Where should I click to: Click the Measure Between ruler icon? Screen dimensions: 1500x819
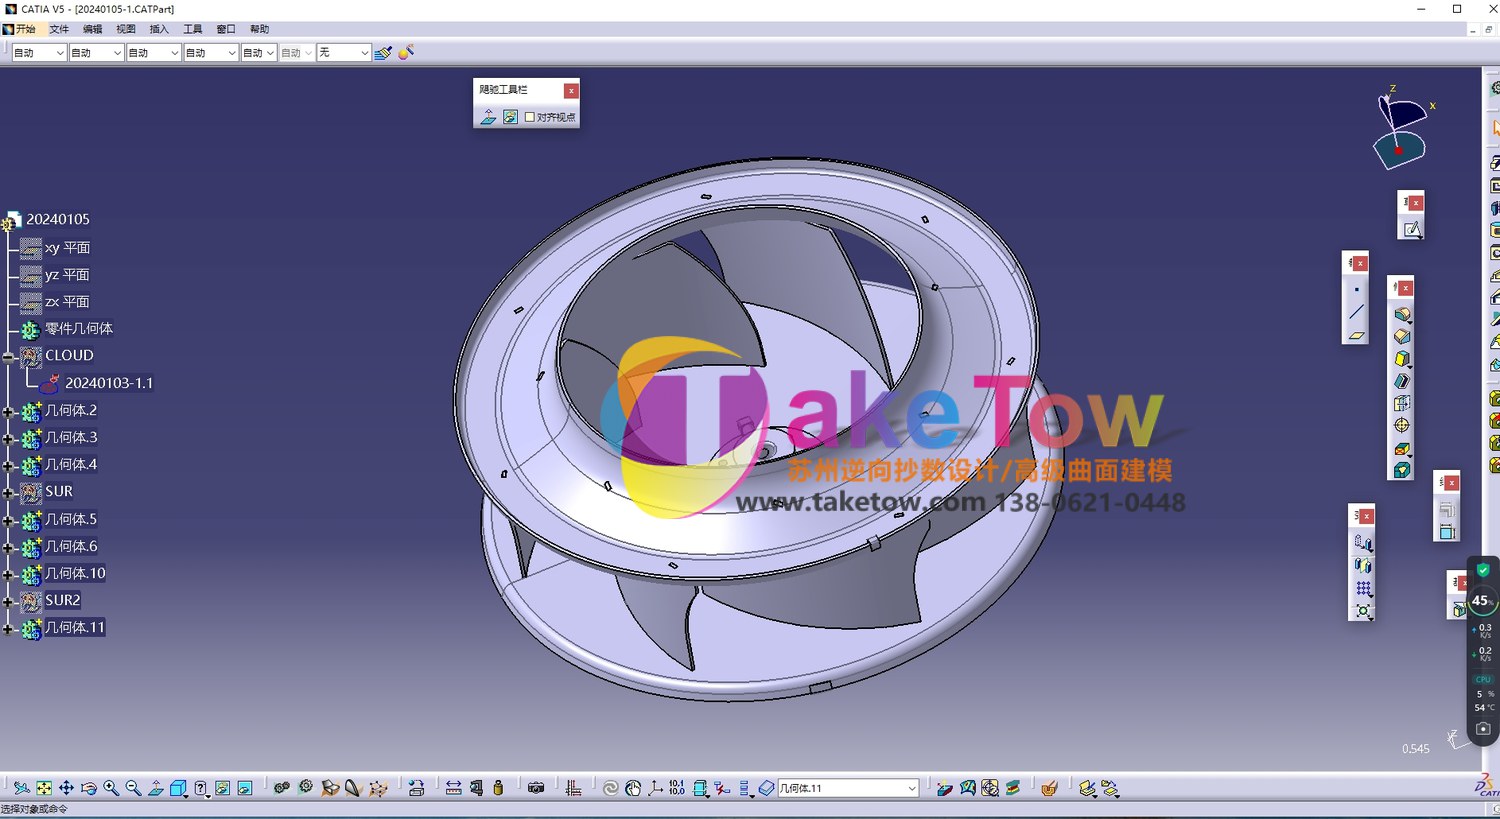(x=453, y=788)
